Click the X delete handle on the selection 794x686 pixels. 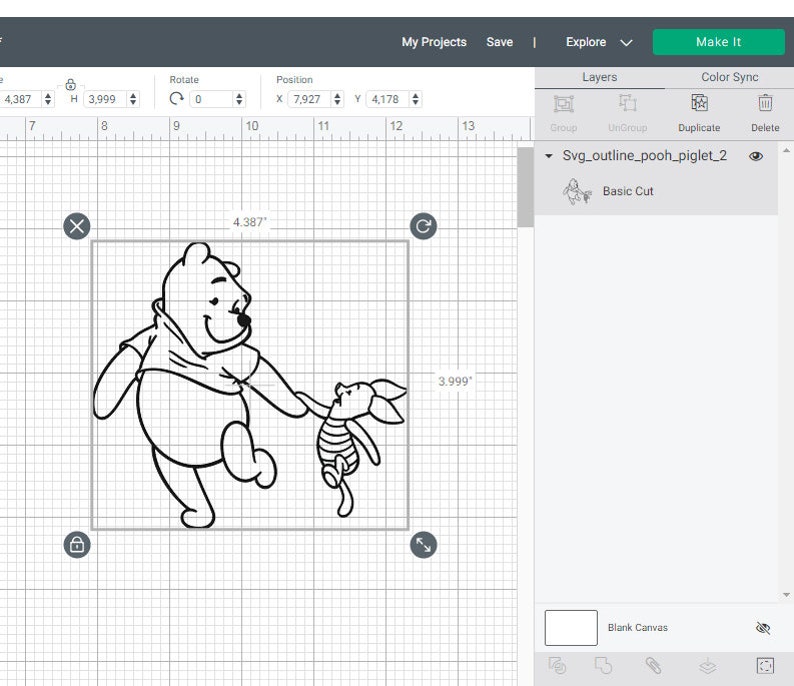coord(77,226)
